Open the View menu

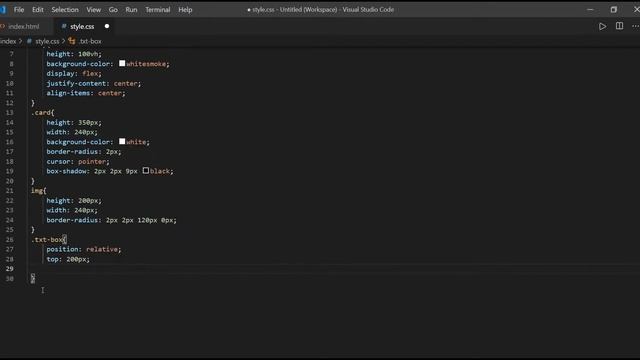pos(93,9)
